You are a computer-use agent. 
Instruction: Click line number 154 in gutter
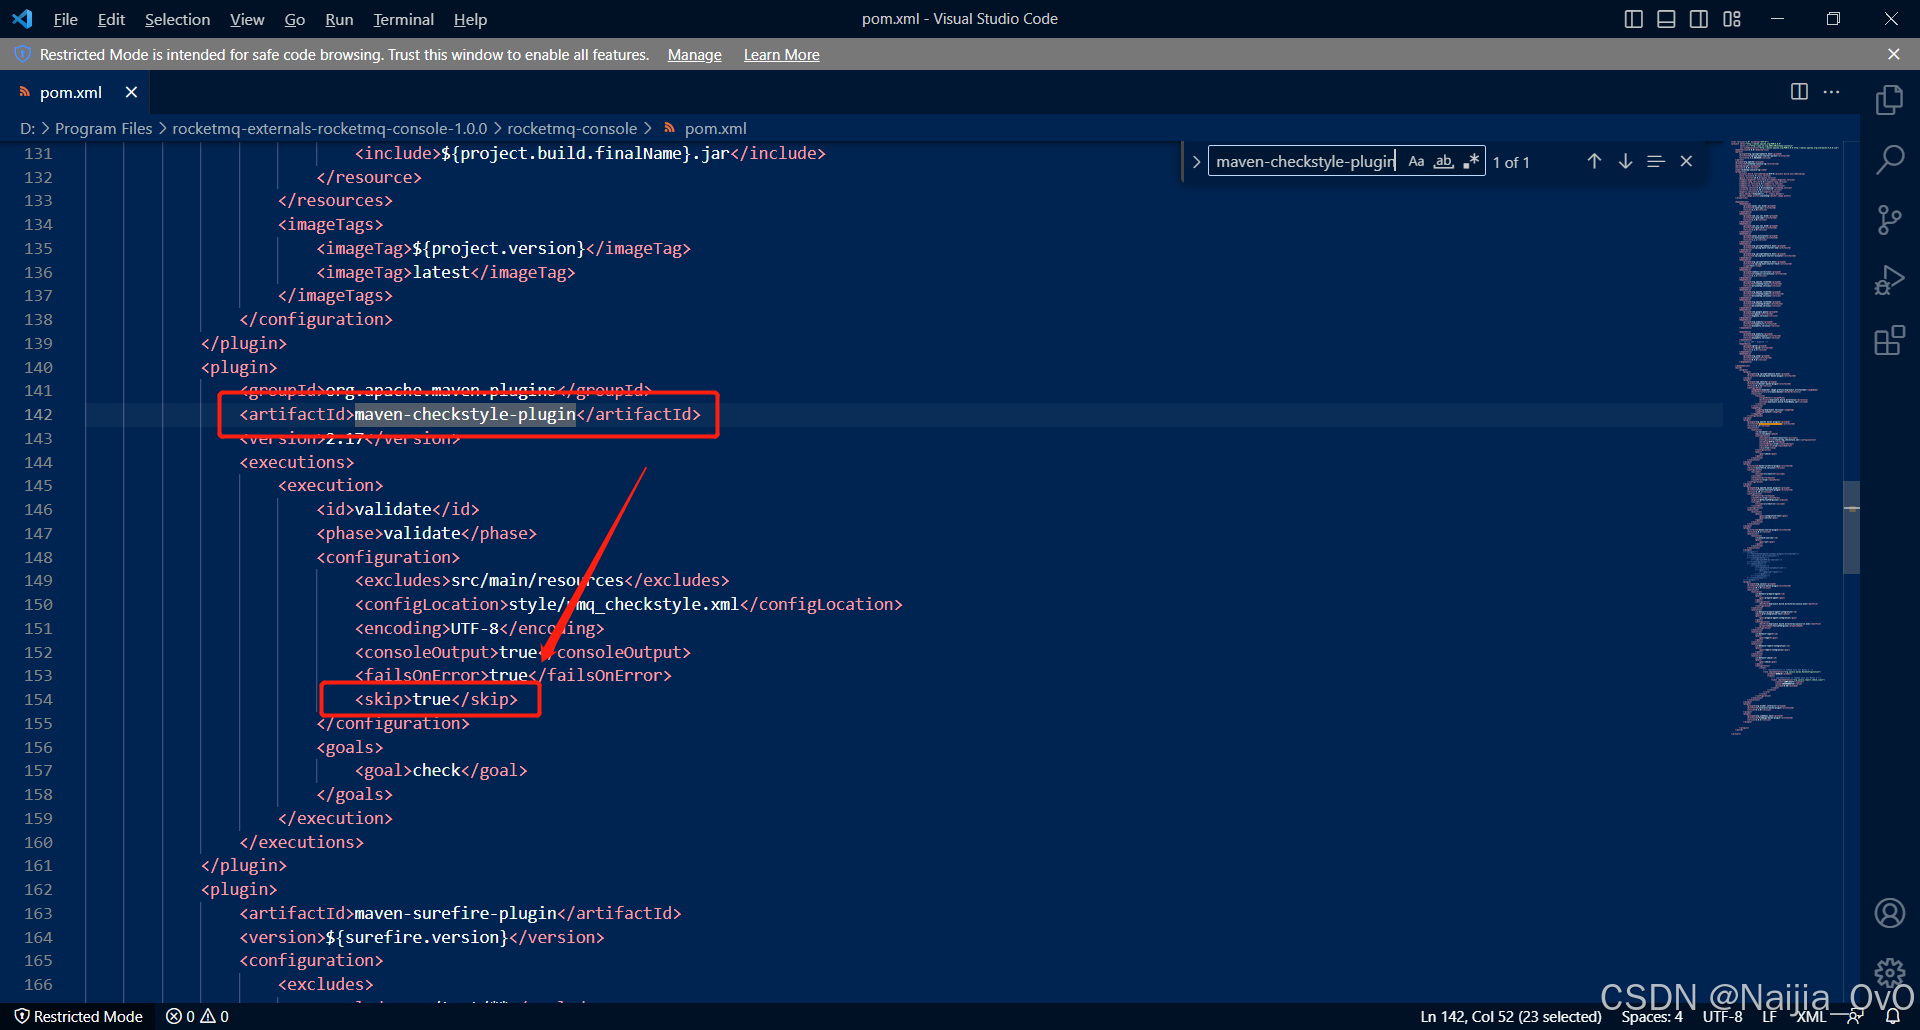pyautogui.click(x=38, y=699)
